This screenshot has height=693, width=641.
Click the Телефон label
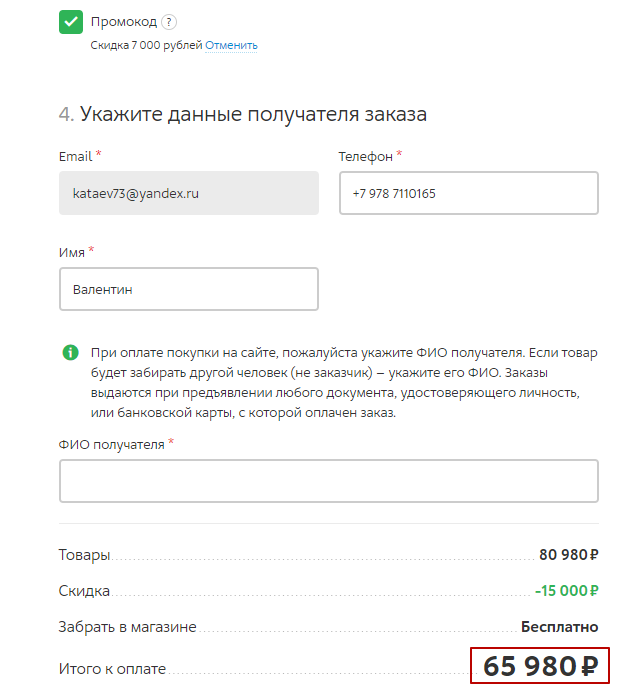pyautogui.click(x=366, y=156)
